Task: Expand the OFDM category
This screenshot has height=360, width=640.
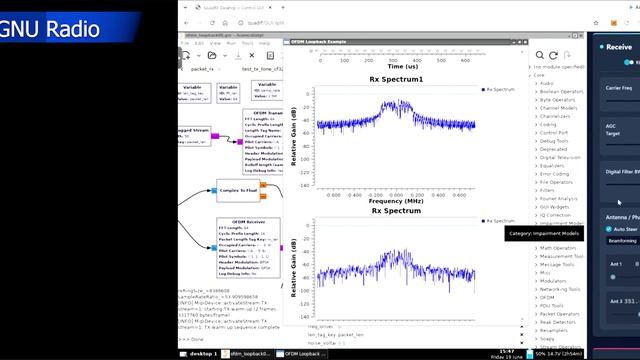Action: [536, 298]
